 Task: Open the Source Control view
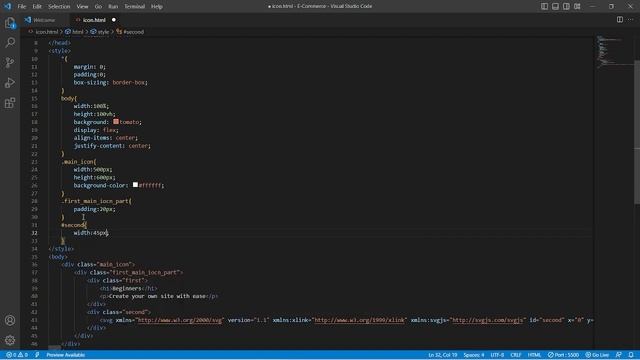tap(10, 62)
